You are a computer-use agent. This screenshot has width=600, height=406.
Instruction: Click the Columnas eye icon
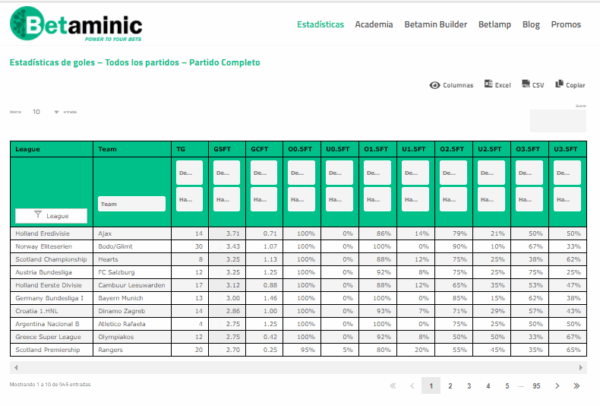(434, 85)
